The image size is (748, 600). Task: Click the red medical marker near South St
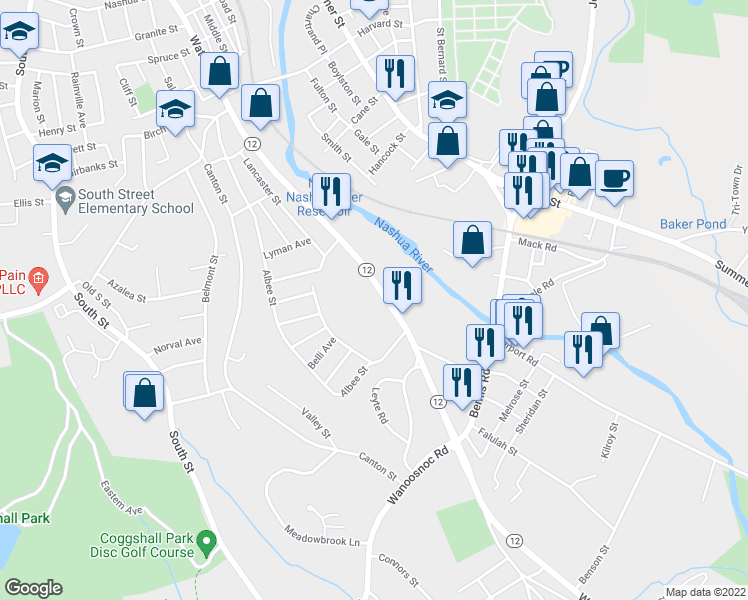coord(39,280)
